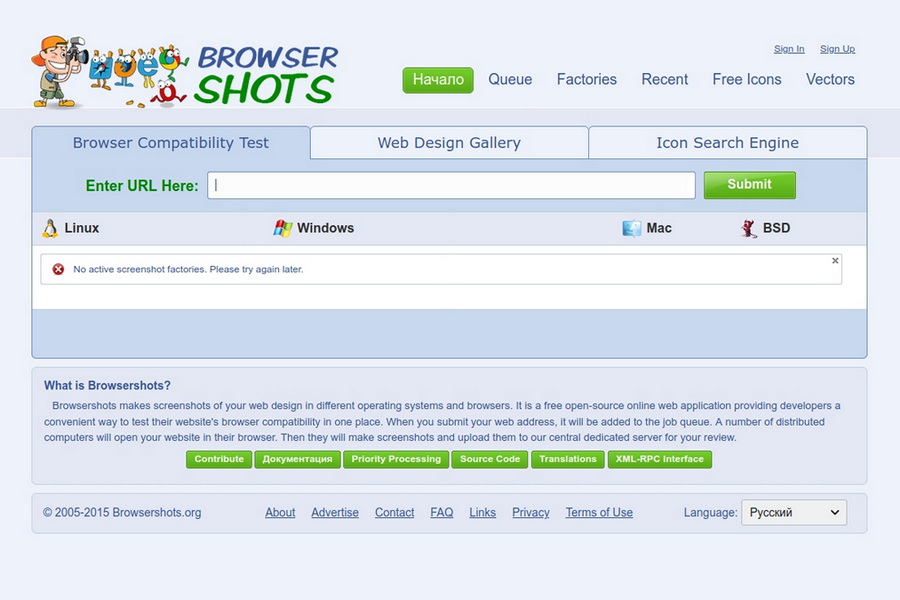This screenshot has width=900, height=600.
Task: Click the Mac Finder icon
Action: click(x=631, y=228)
